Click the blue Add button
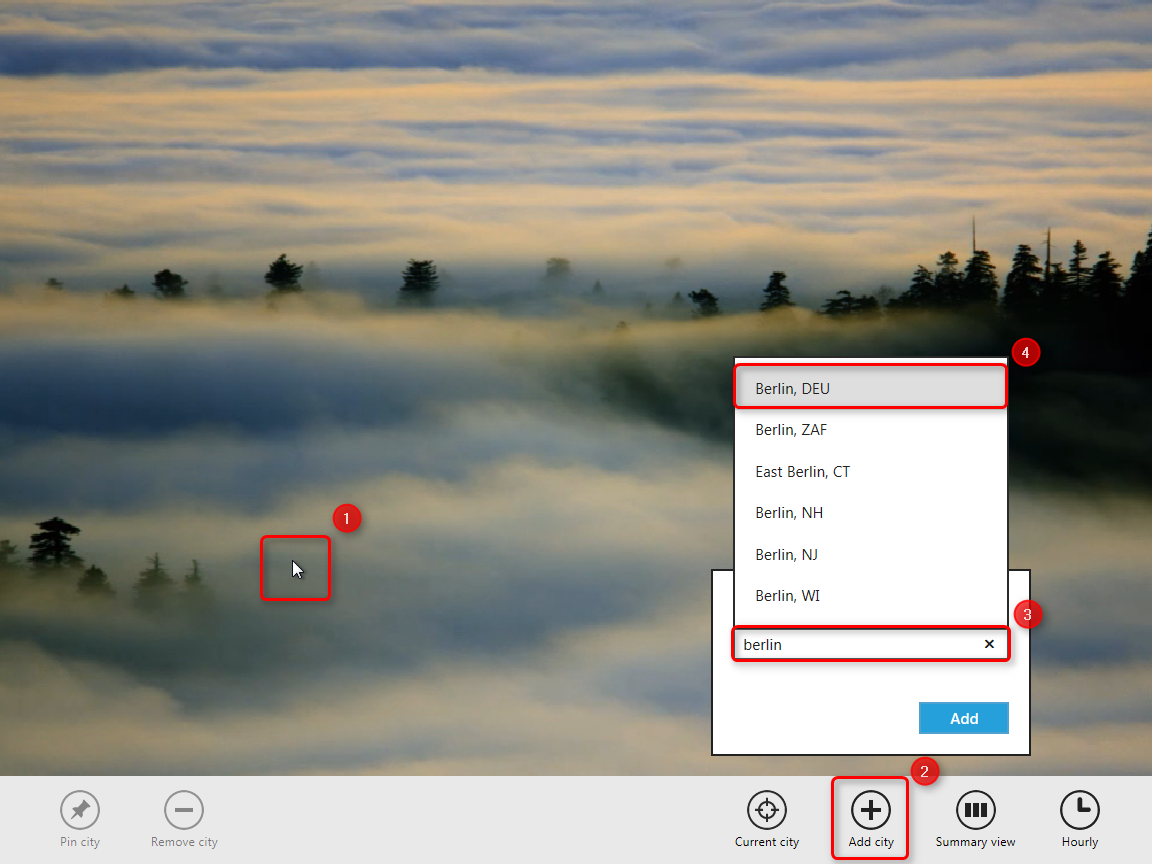 [963, 718]
